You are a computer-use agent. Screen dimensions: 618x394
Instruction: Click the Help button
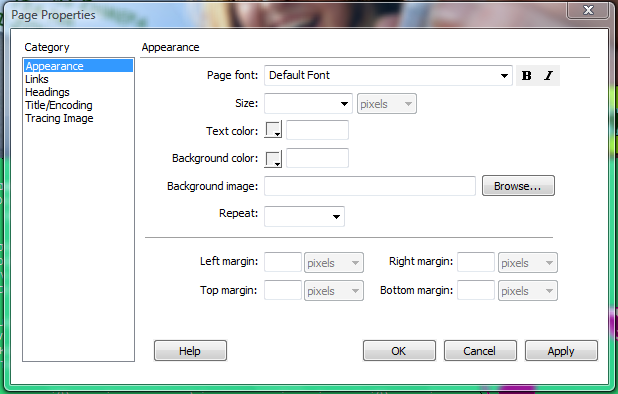point(190,351)
